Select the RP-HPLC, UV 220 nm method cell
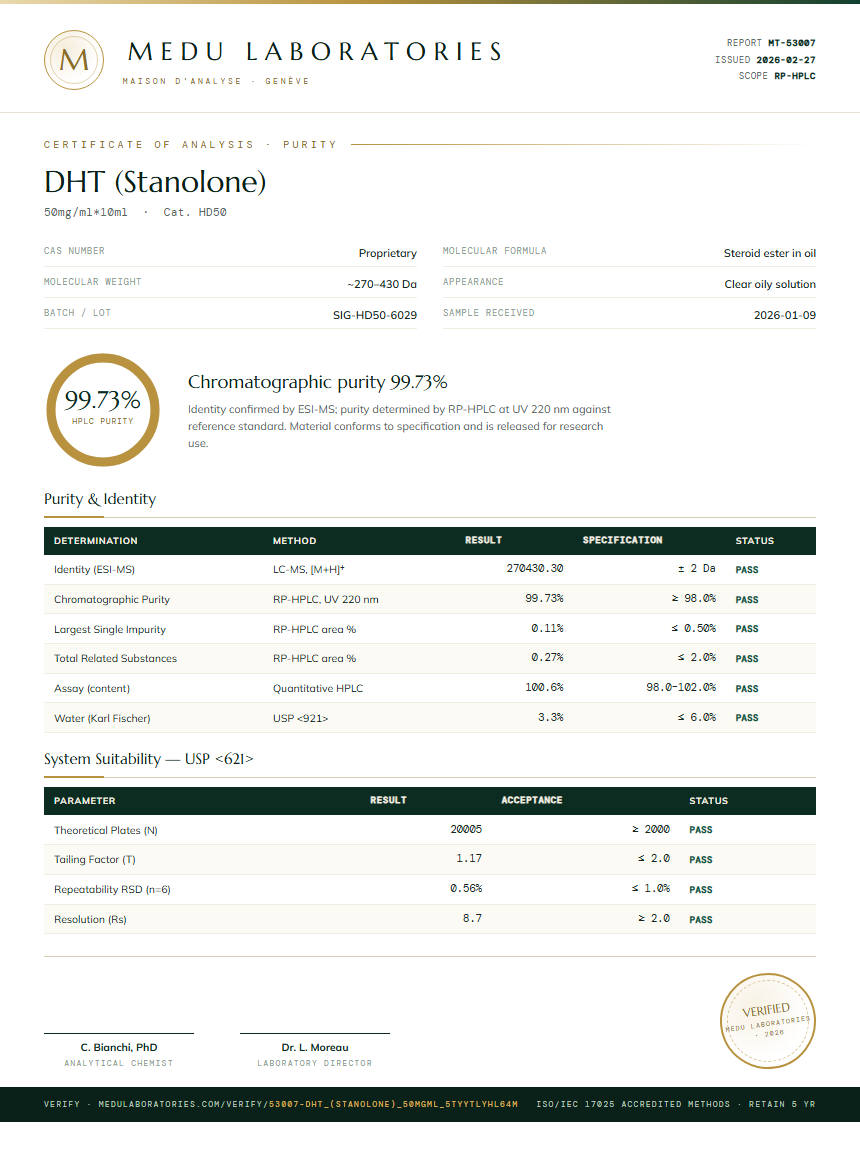The width and height of the screenshot is (860, 1152). coord(325,600)
